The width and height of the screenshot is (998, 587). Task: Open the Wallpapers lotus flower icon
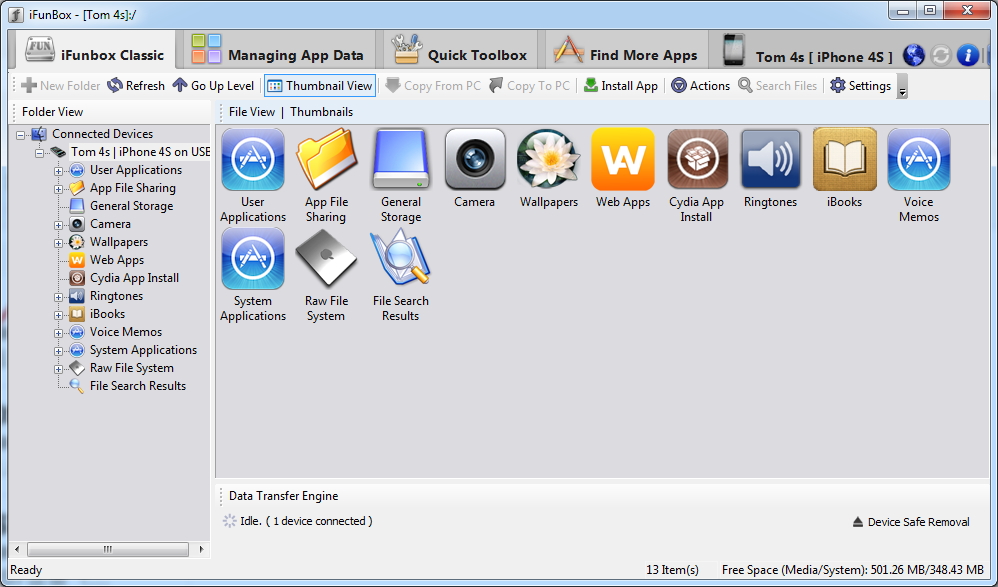549,160
